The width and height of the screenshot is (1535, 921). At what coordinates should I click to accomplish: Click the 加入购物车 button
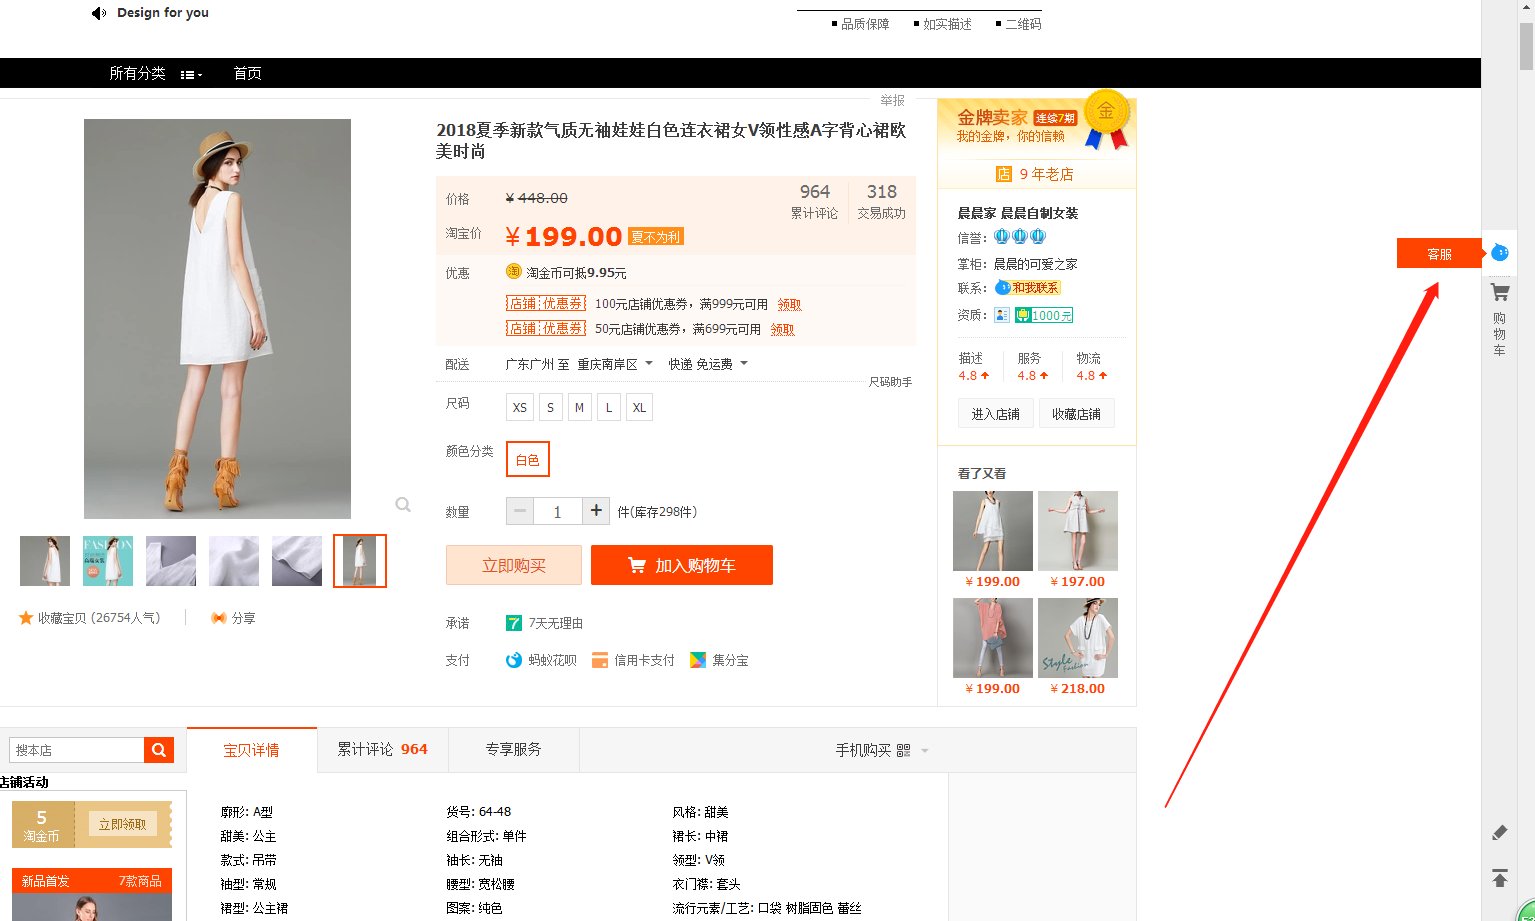pyautogui.click(x=681, y=565)
